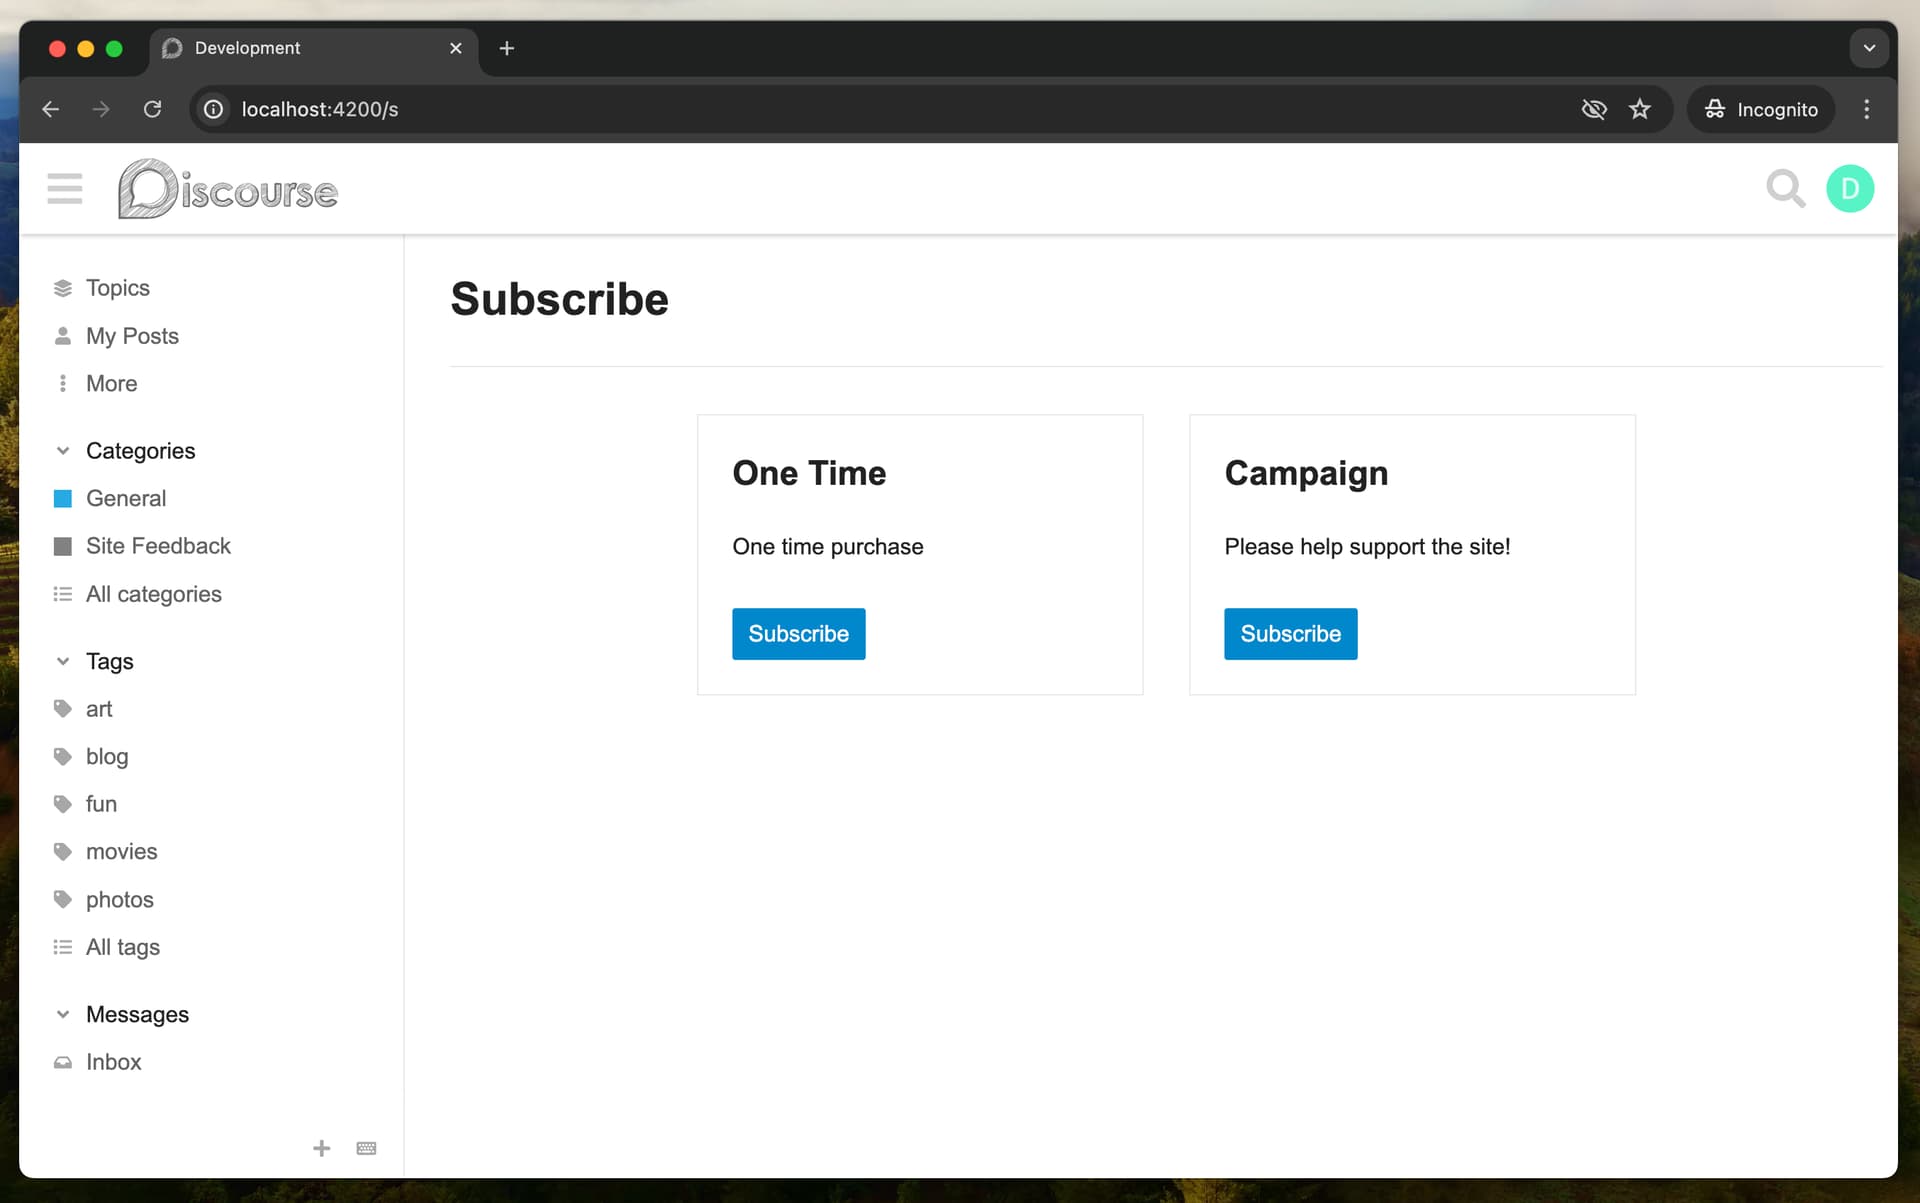Open the General category with blue swatch

coord(125,498)
